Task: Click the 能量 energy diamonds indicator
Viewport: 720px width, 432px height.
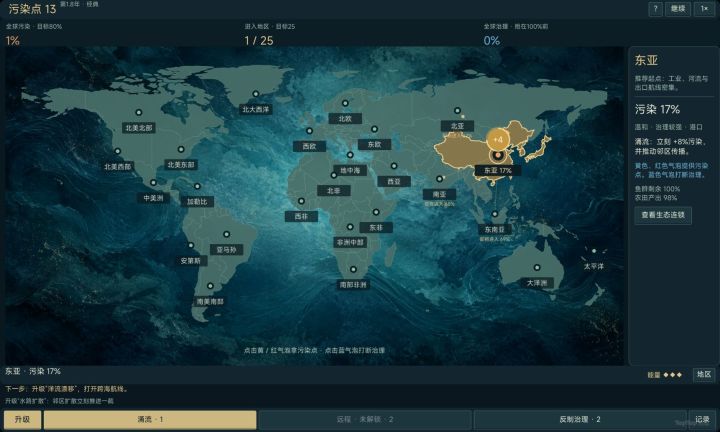Action: [664, 375]
